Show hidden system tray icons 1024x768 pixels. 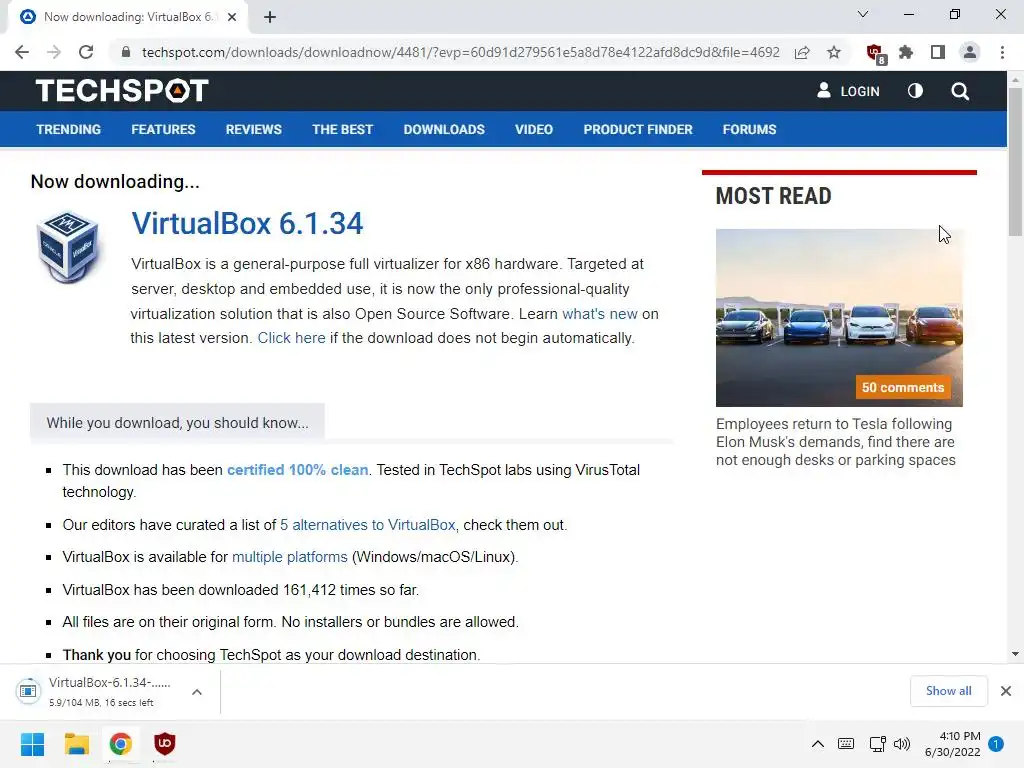(x=818, y=744)
